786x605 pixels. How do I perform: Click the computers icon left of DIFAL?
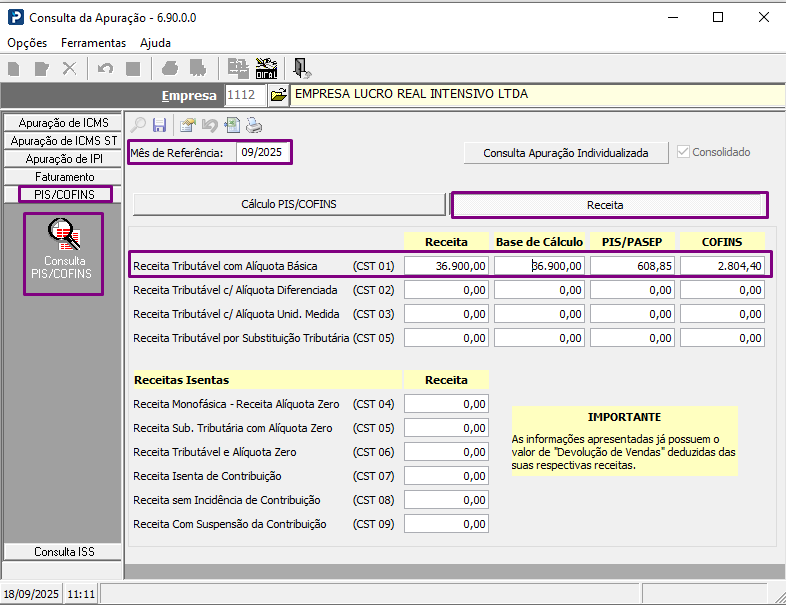pos(238,68)
